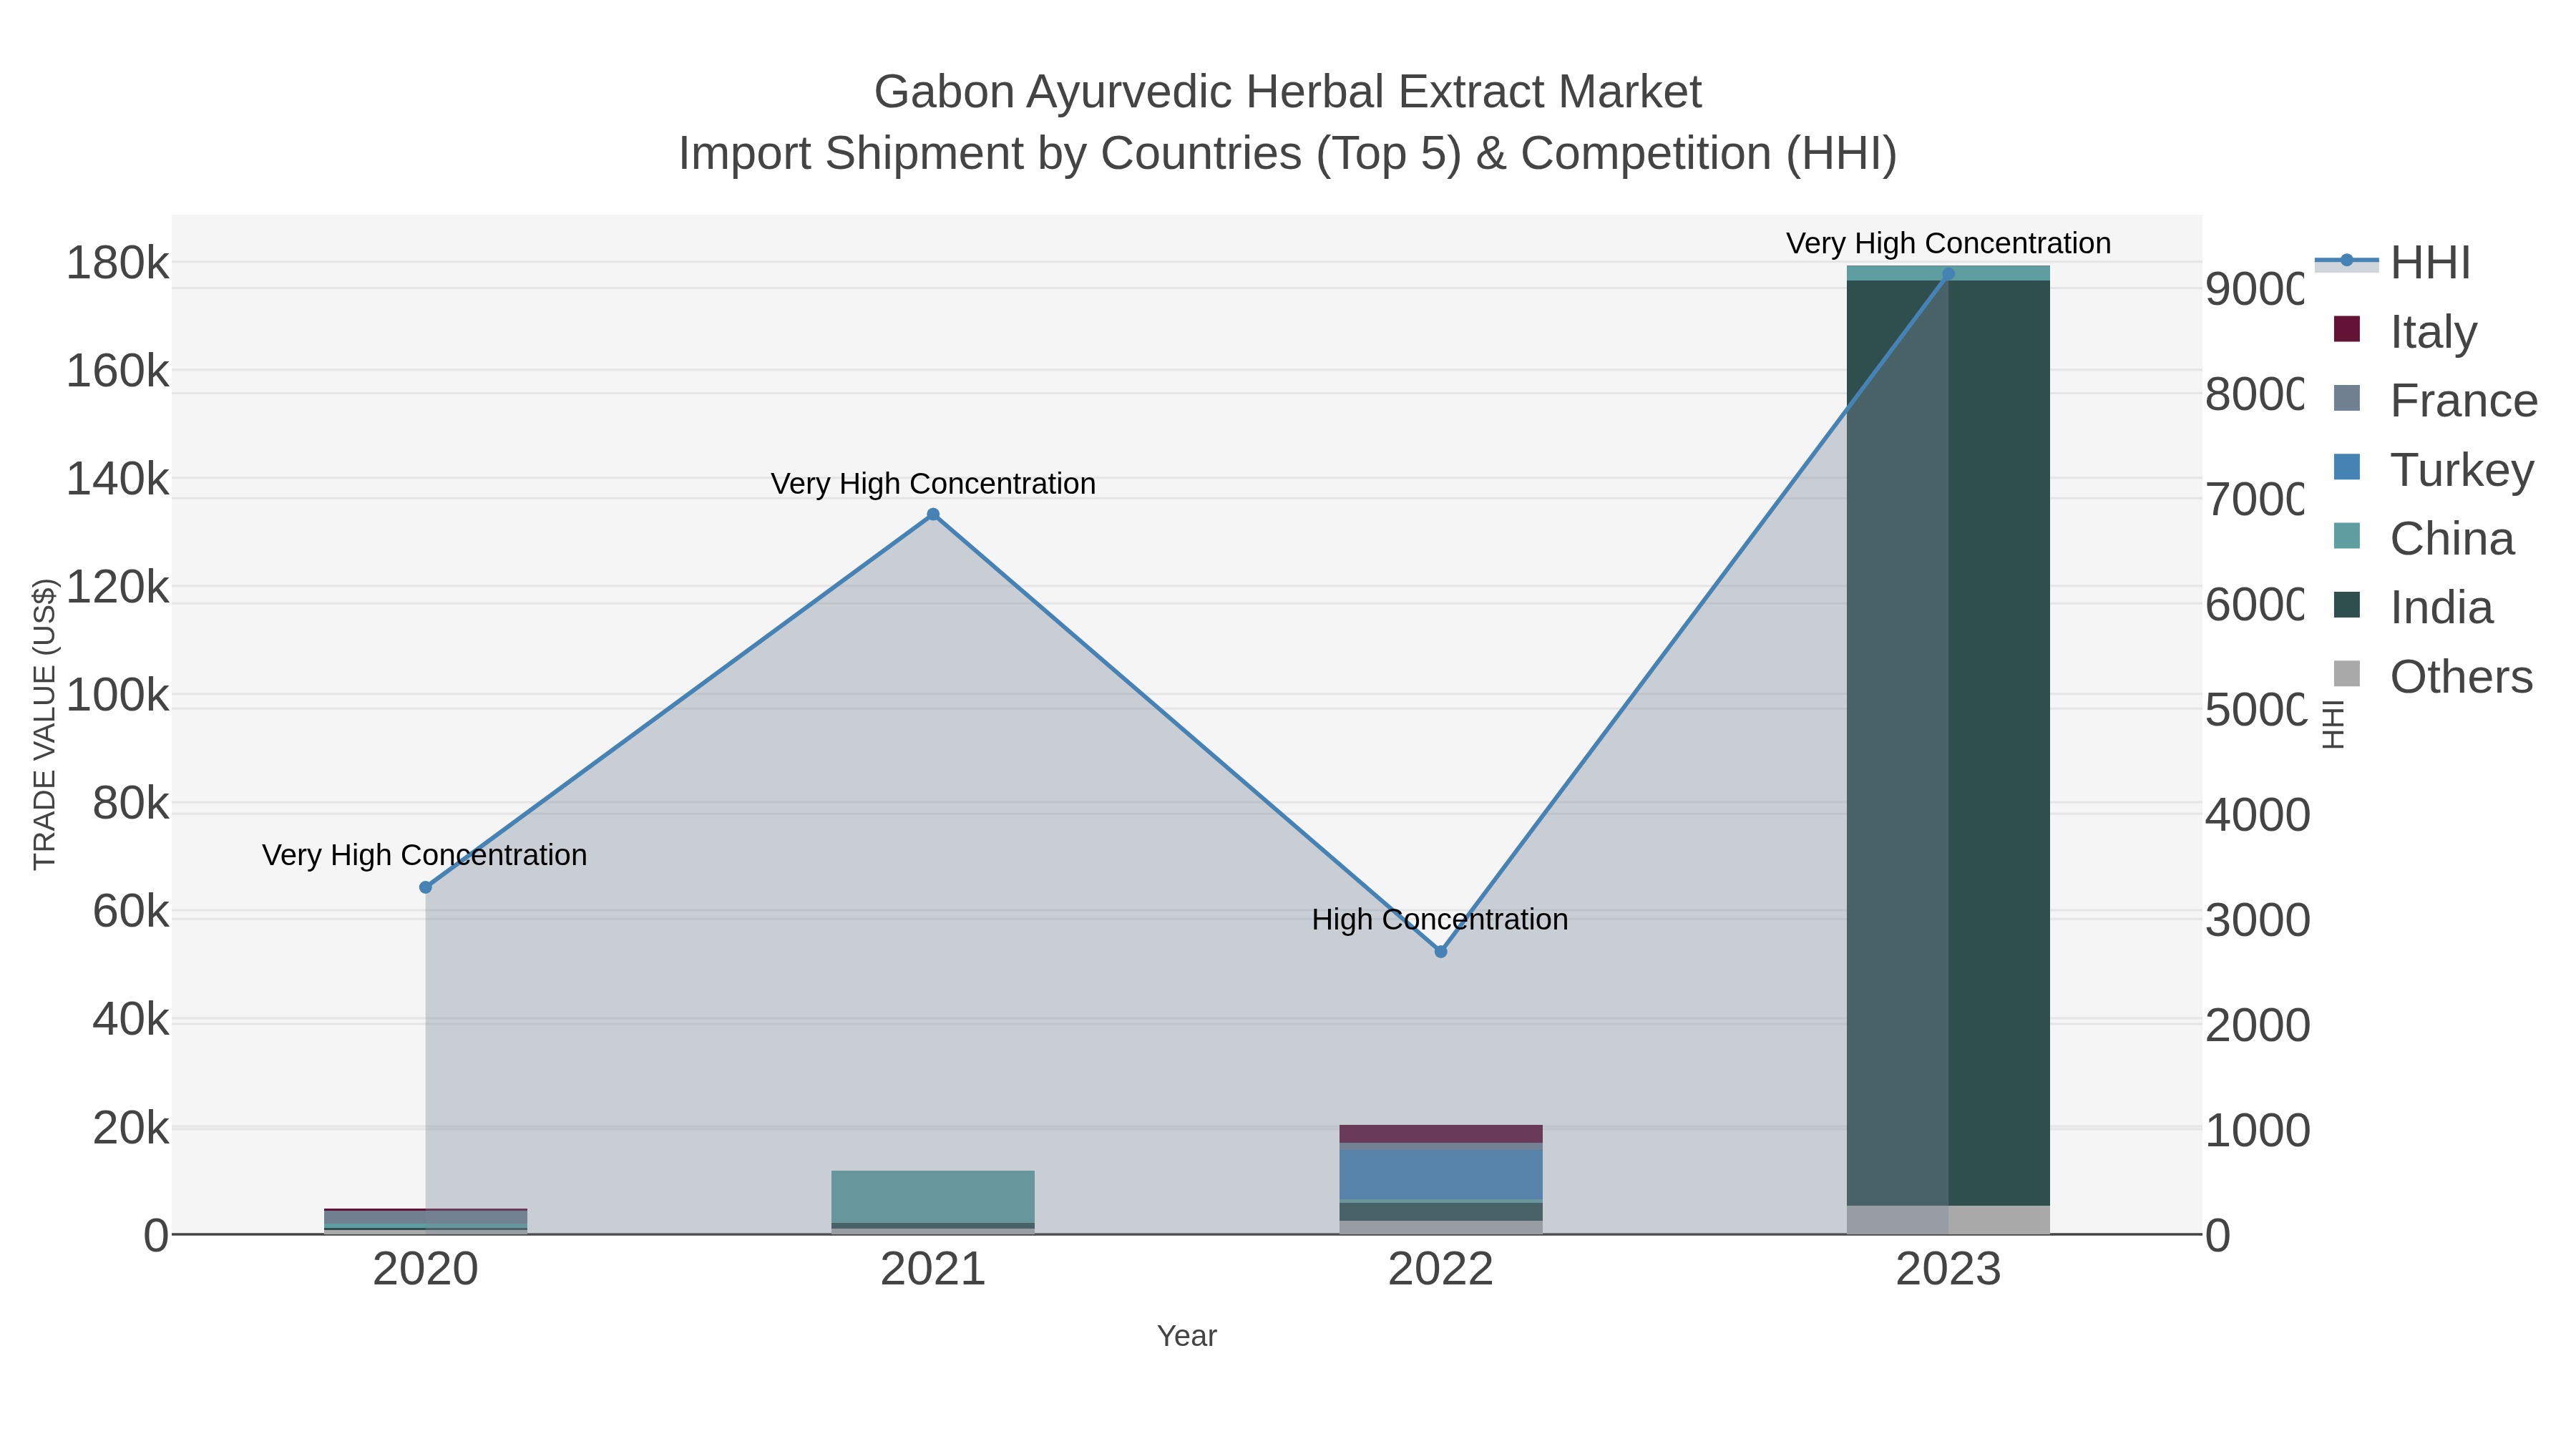This screenshot has height=1449, width=2576.
Task: Click the 1000 right axis tick label
Action: click(2257, 1131)
